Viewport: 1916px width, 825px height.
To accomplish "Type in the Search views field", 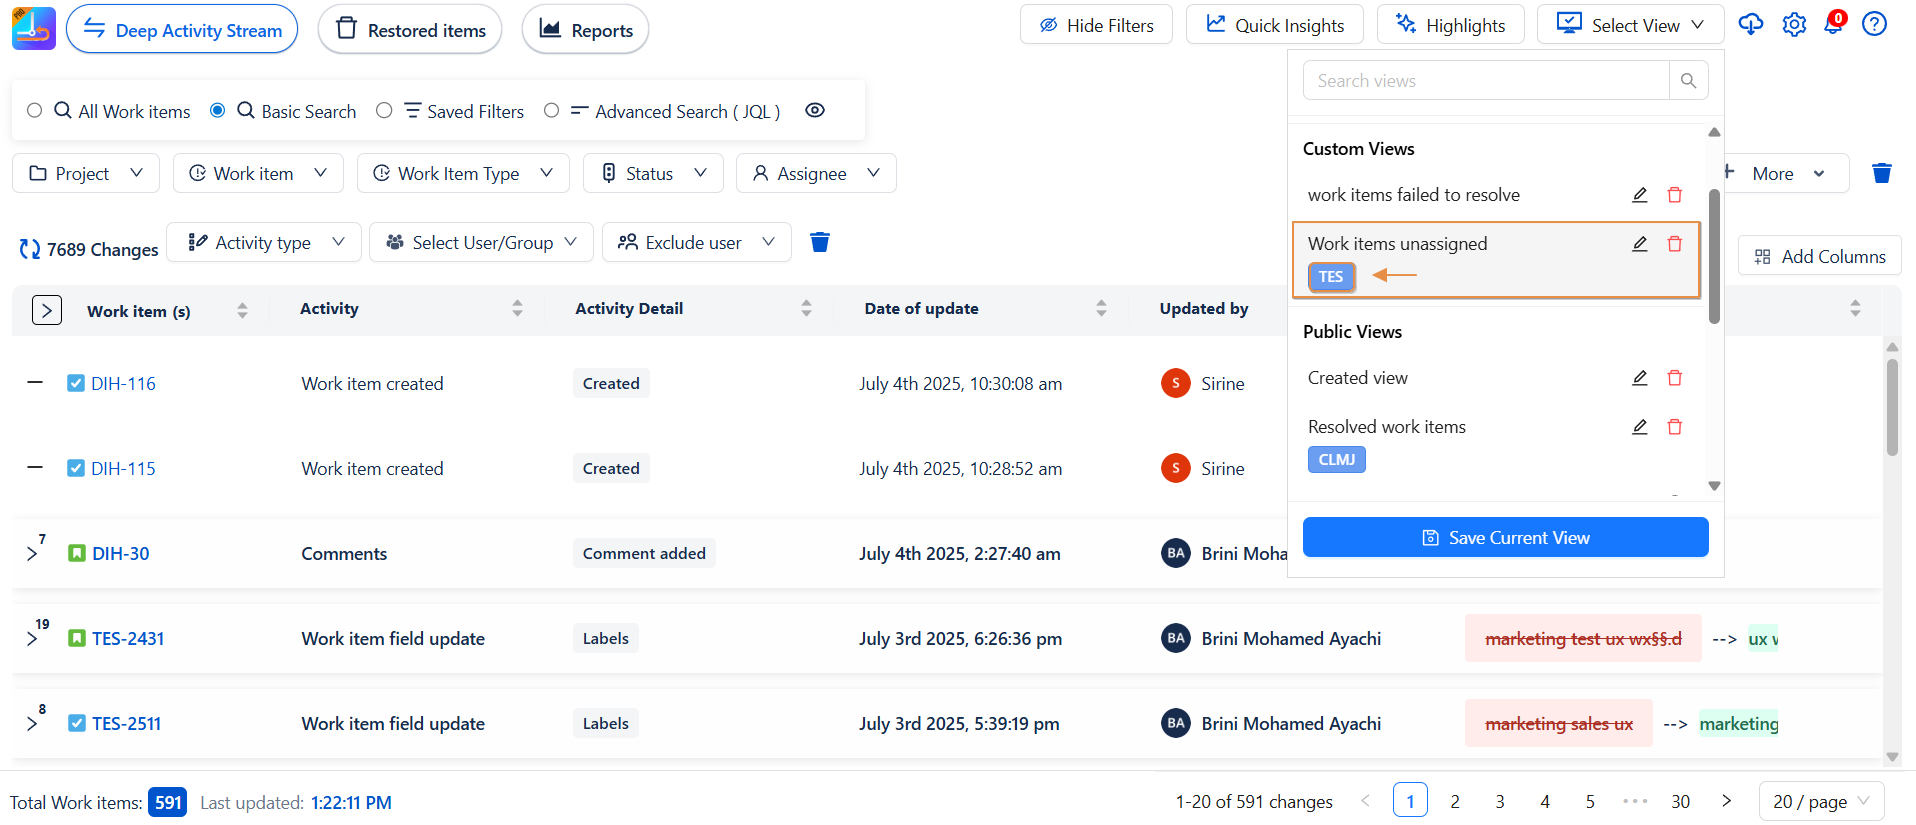I will click(x=1485, y=81).
